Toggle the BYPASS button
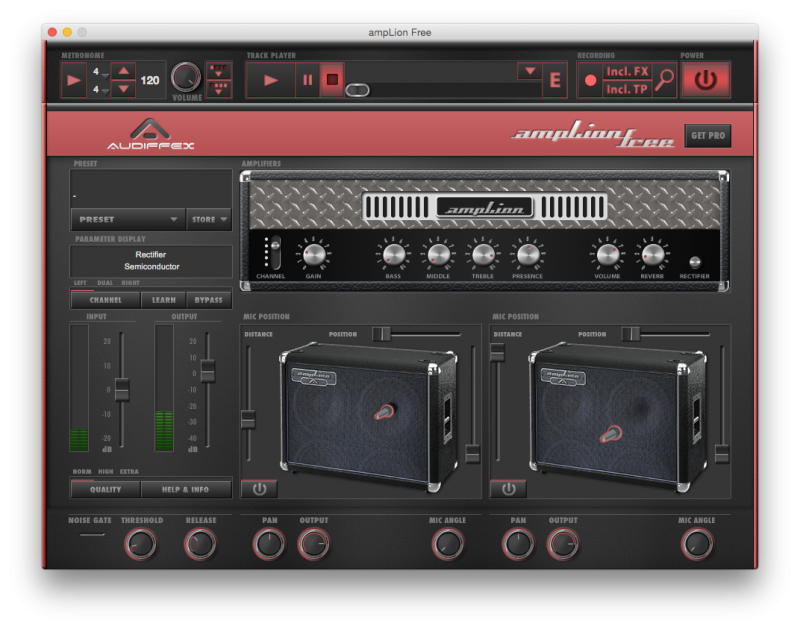This screenshot has height=629, width=800. click(209, 300)
